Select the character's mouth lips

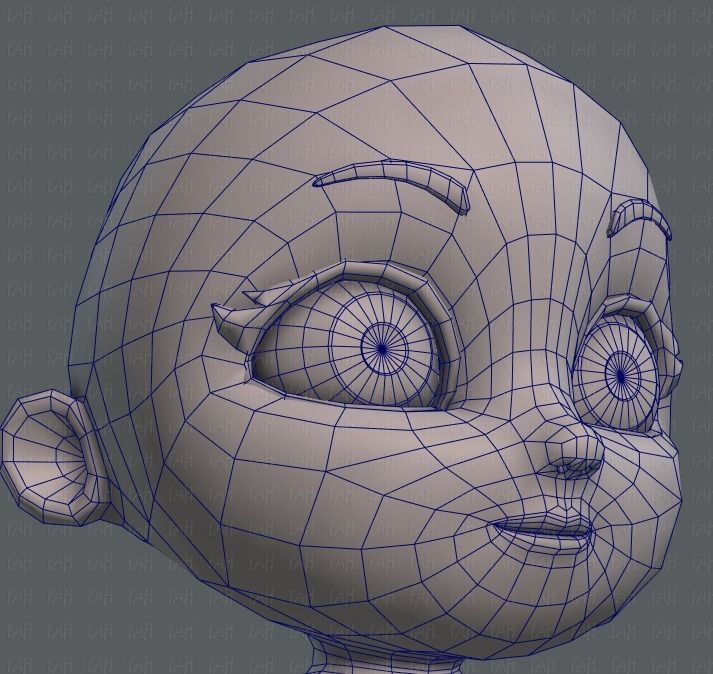pos(543,533)
